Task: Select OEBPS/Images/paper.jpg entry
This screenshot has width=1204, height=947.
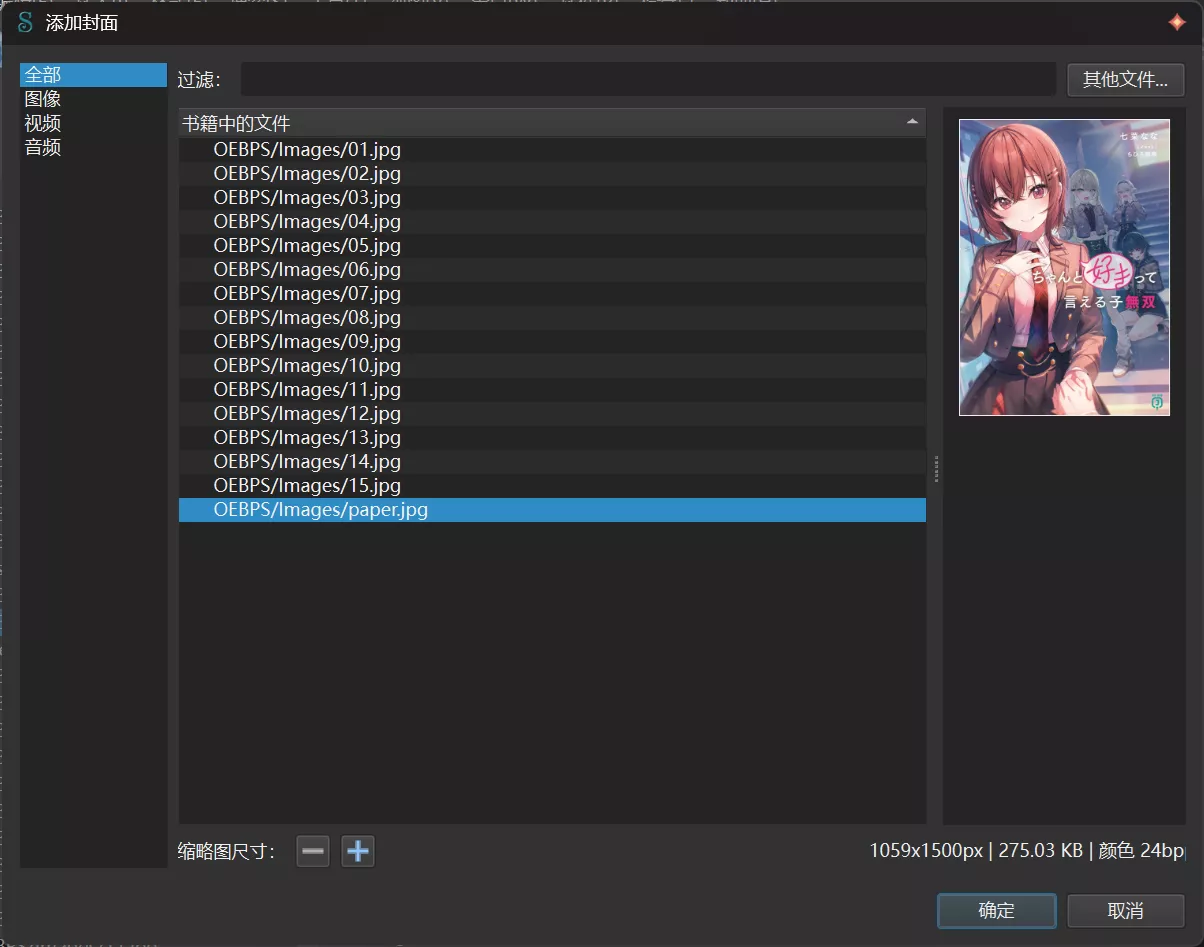Action: 320,510
